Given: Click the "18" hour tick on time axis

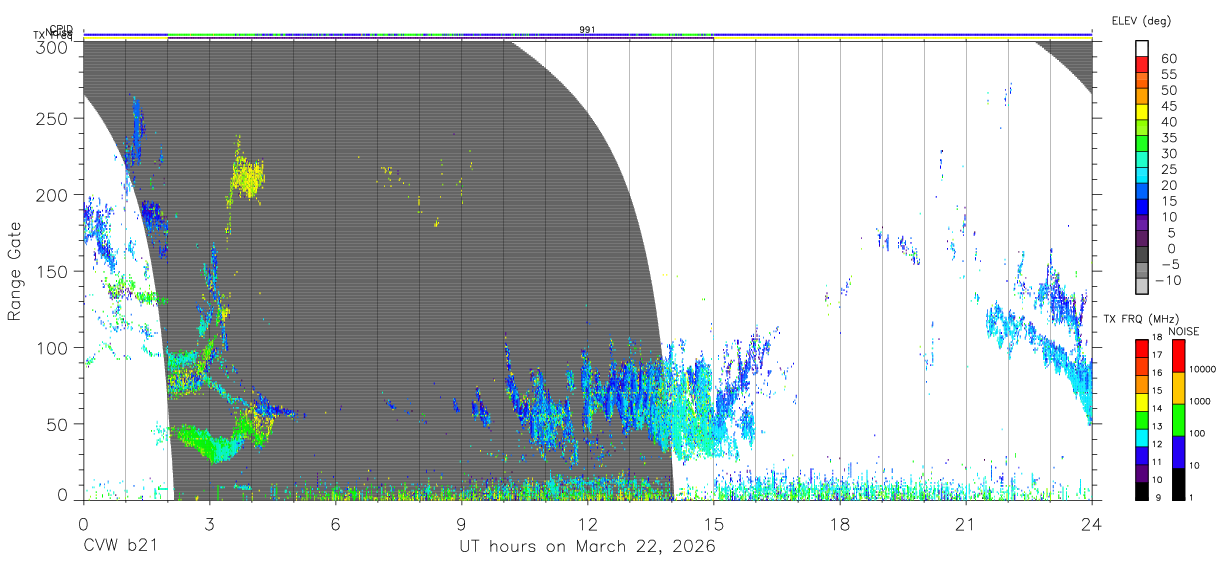Looking at the screenshot, I should [x=840, y=523].
